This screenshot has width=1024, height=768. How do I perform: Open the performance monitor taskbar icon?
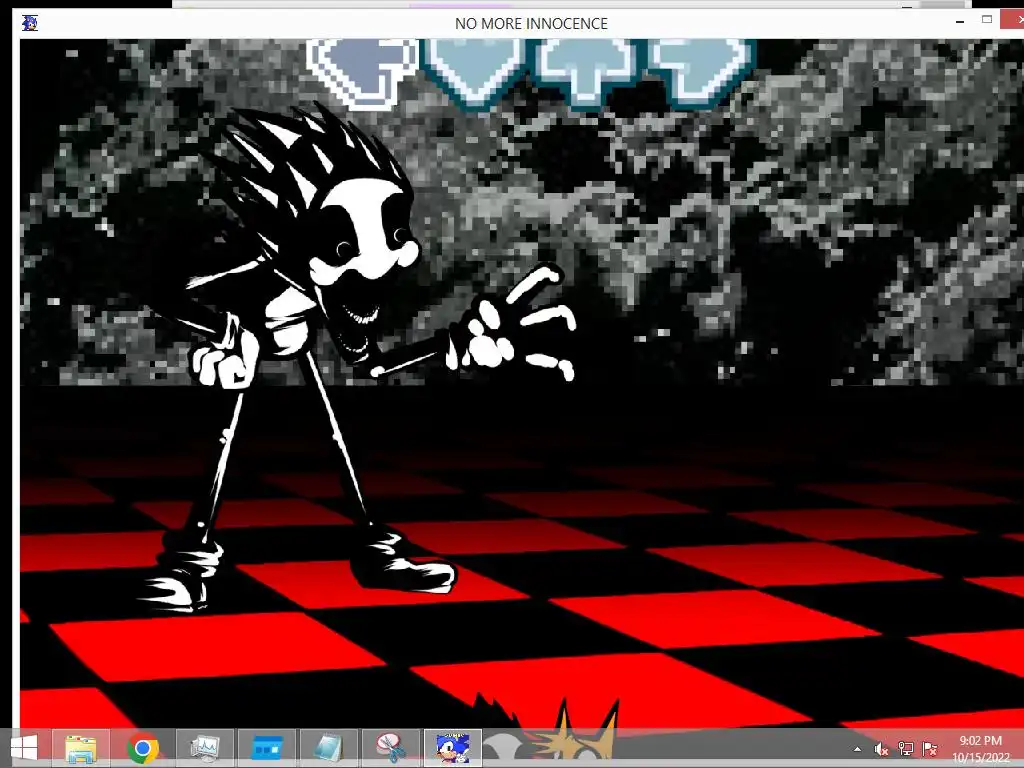[x=205, y=748]
